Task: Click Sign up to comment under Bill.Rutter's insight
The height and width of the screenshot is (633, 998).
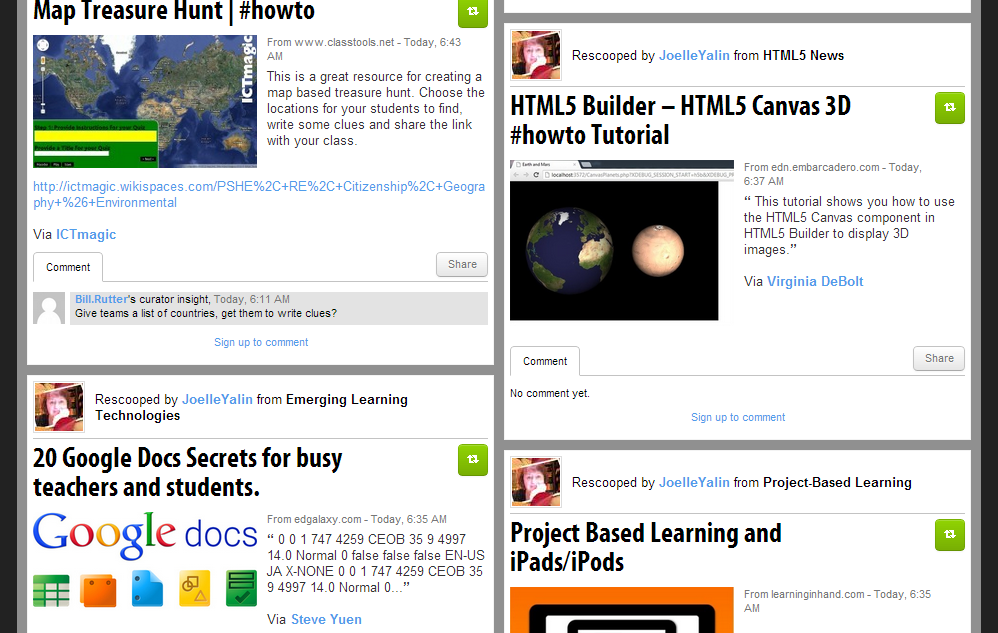Action: click(261, 342)
